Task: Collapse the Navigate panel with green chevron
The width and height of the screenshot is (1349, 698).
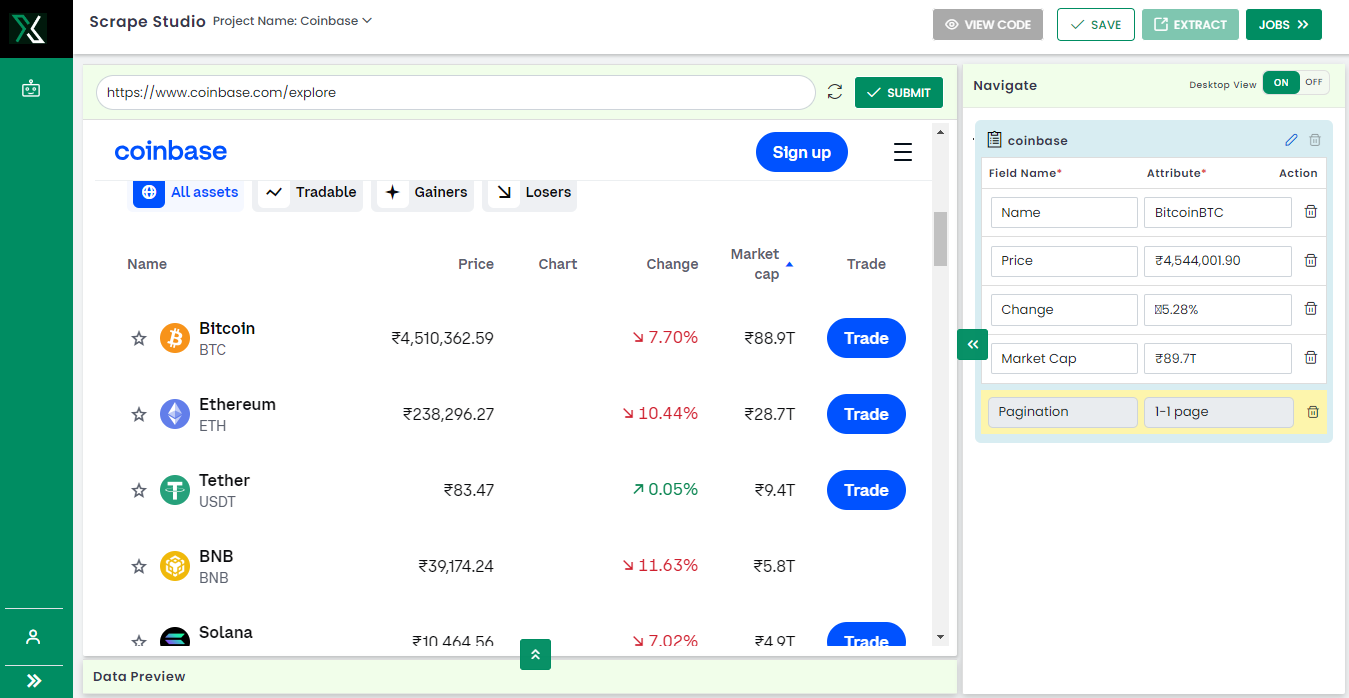Action: point(973,344)
